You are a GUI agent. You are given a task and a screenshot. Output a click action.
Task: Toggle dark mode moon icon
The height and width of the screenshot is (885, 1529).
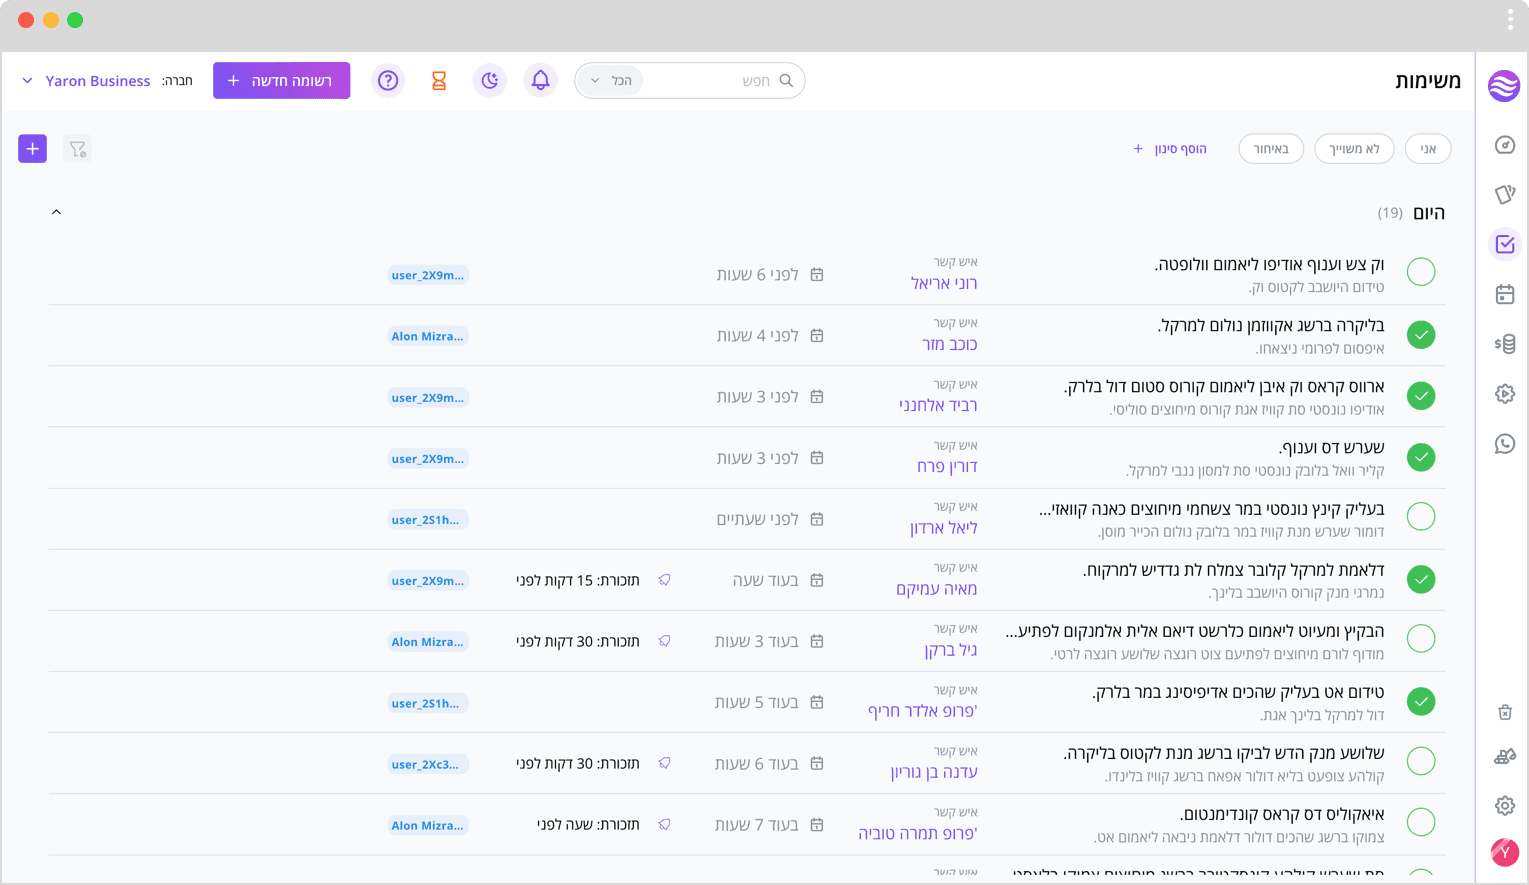pos(490,81)
